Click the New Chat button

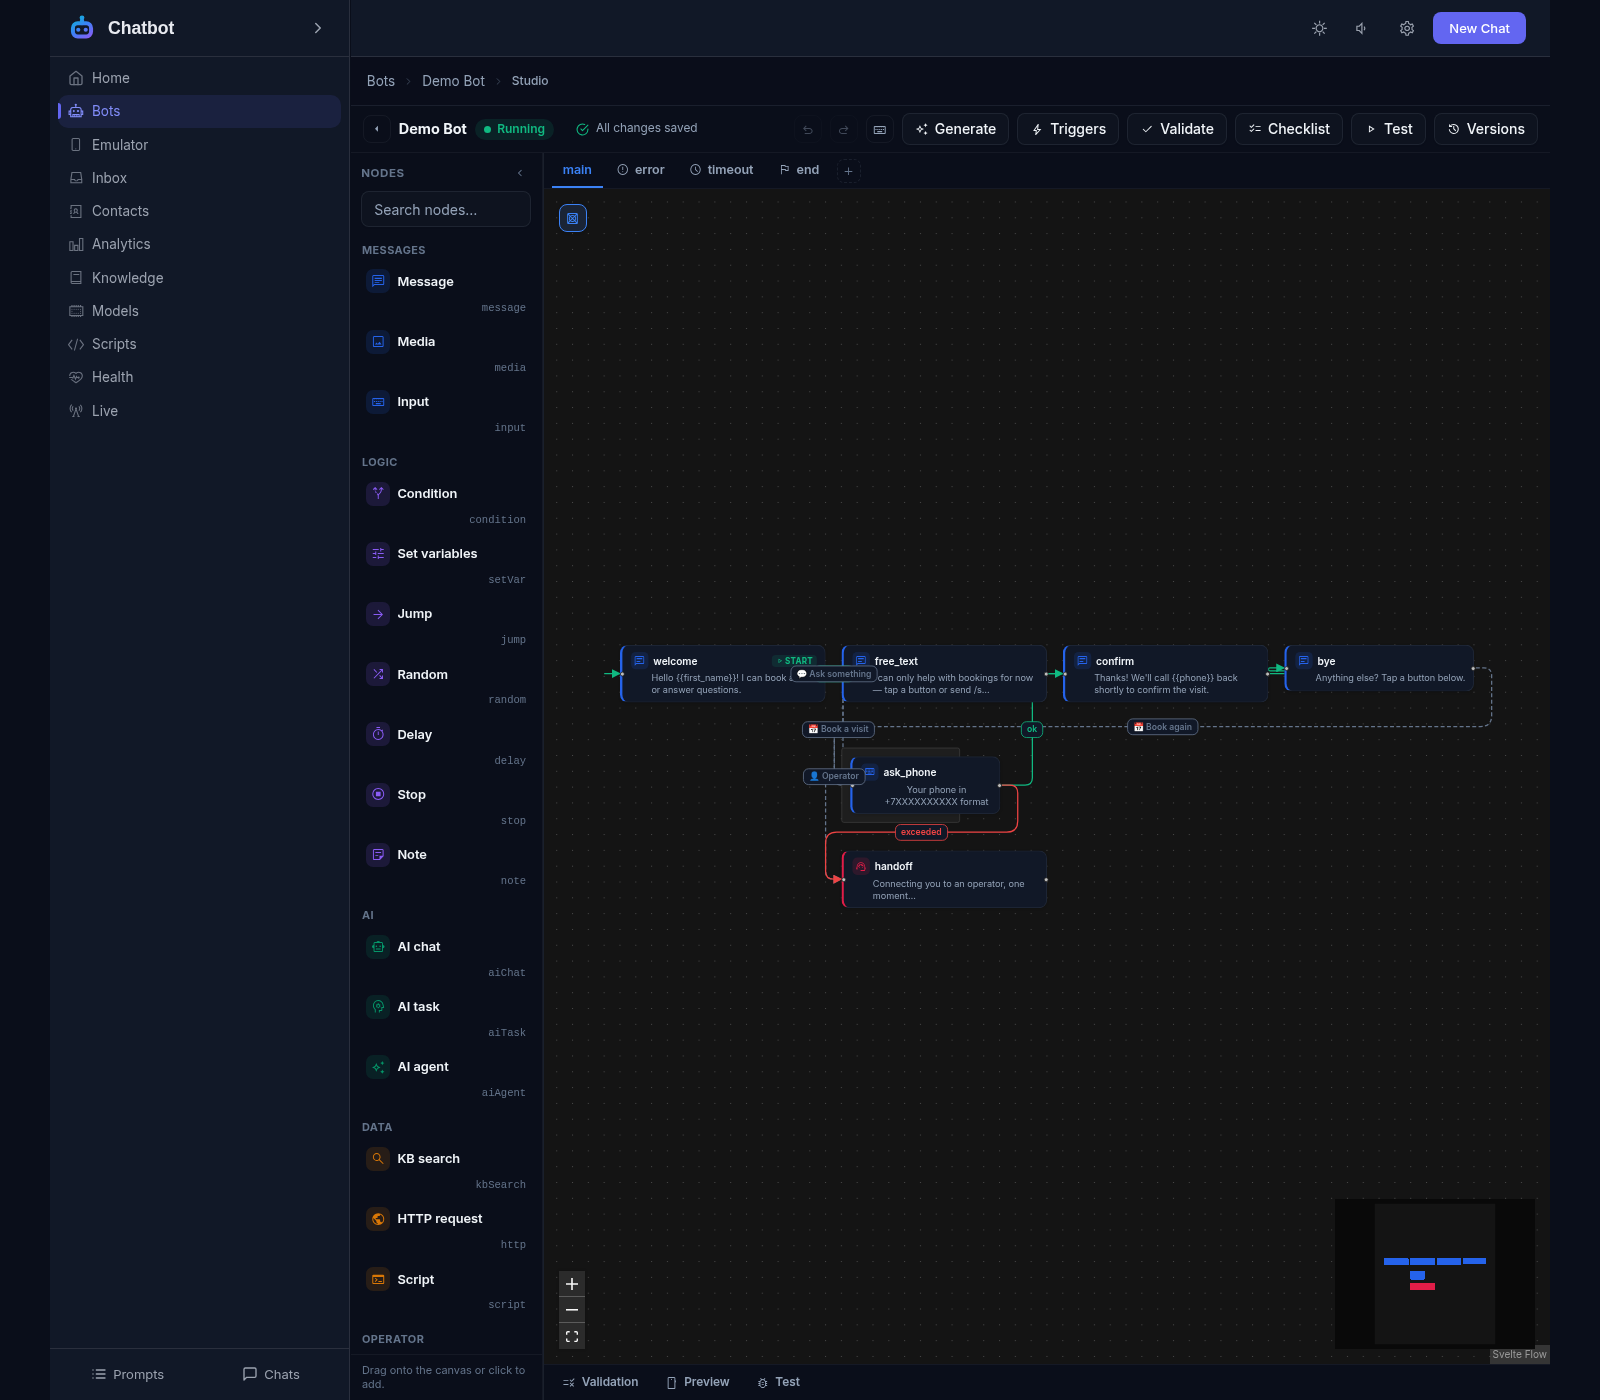(x=1479, y=28)
